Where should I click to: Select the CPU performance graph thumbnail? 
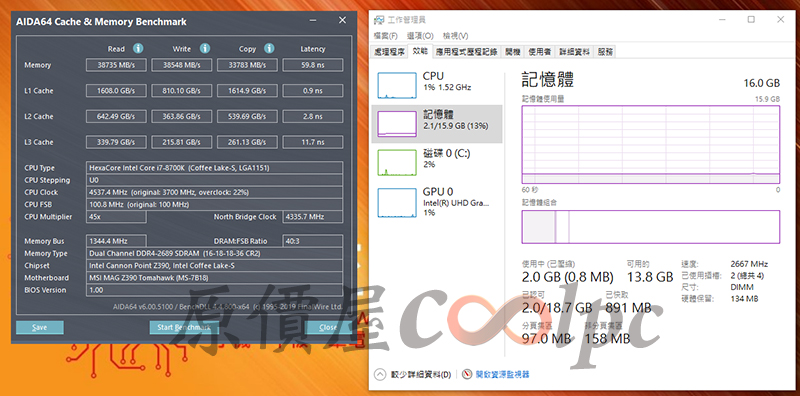pos(397,85)
